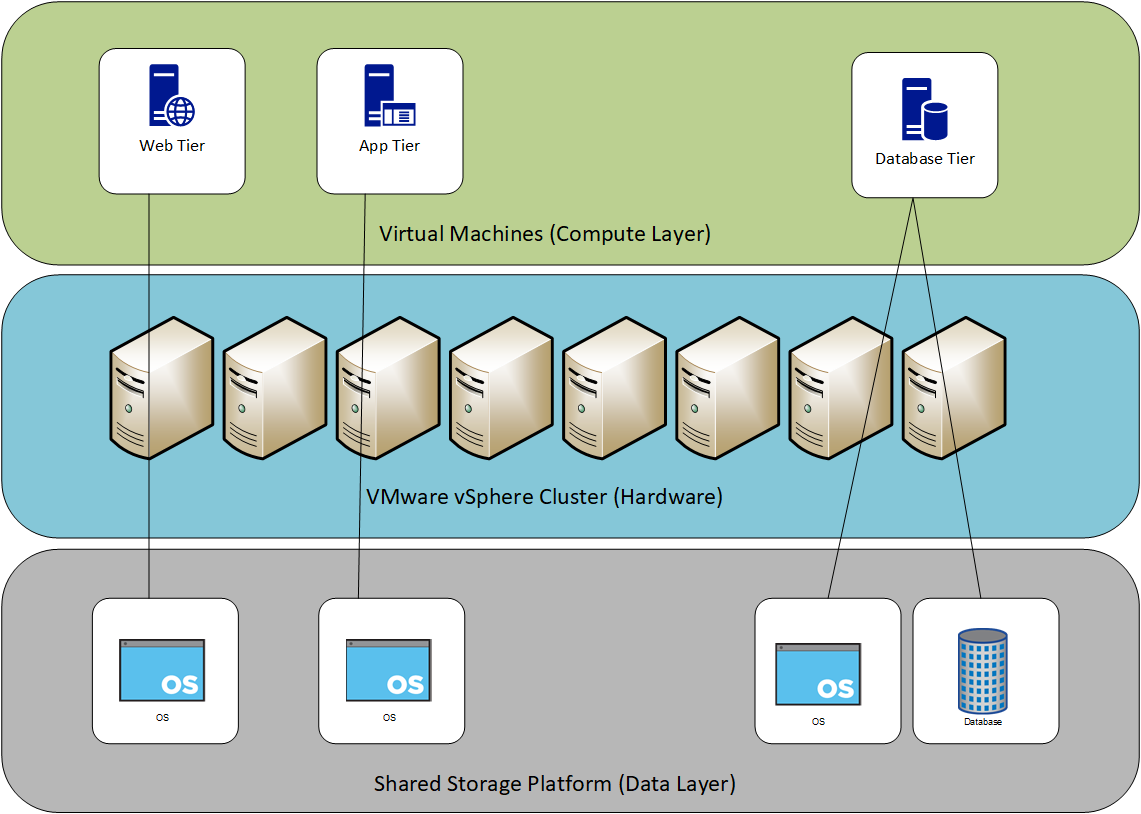Image resolution: width=1141 pixels, height=814 pixels.
Task: Select the OS icon connected to Database Tier
Action: click(x=819, y=674)
